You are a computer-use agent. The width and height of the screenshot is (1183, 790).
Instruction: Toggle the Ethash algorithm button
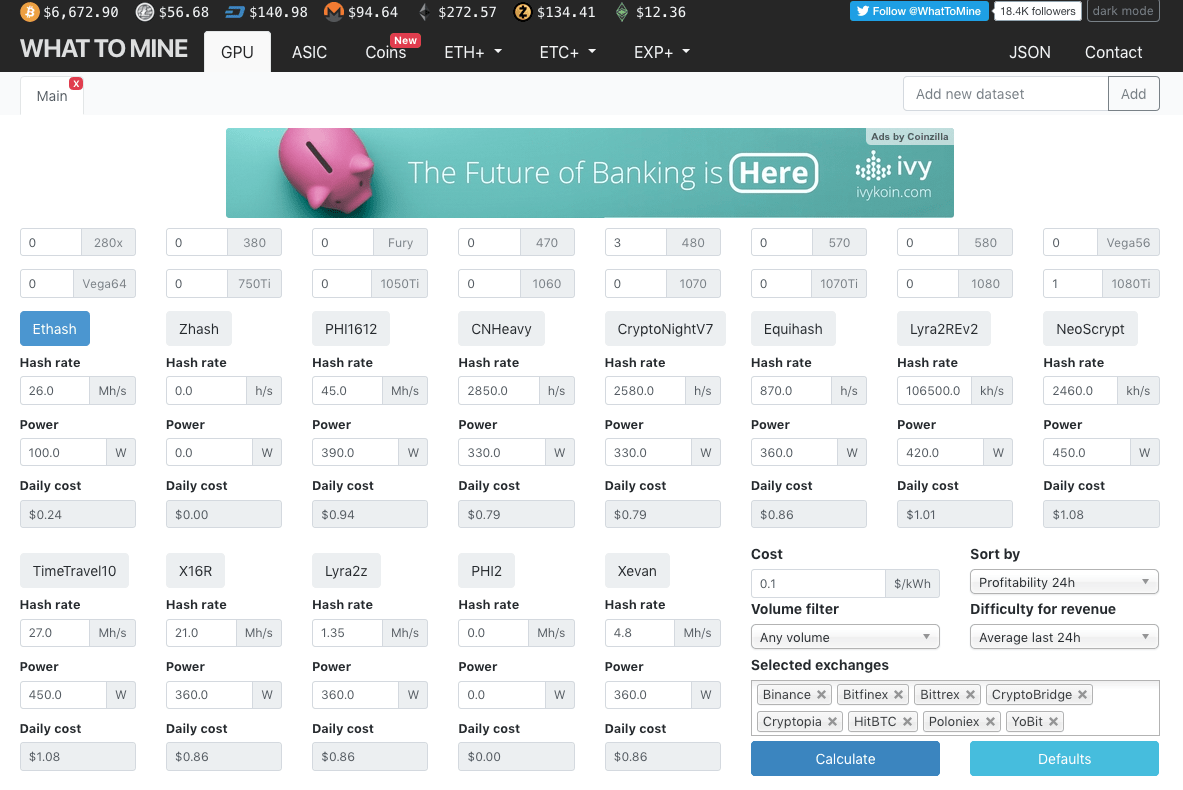(x=54, y=329)
